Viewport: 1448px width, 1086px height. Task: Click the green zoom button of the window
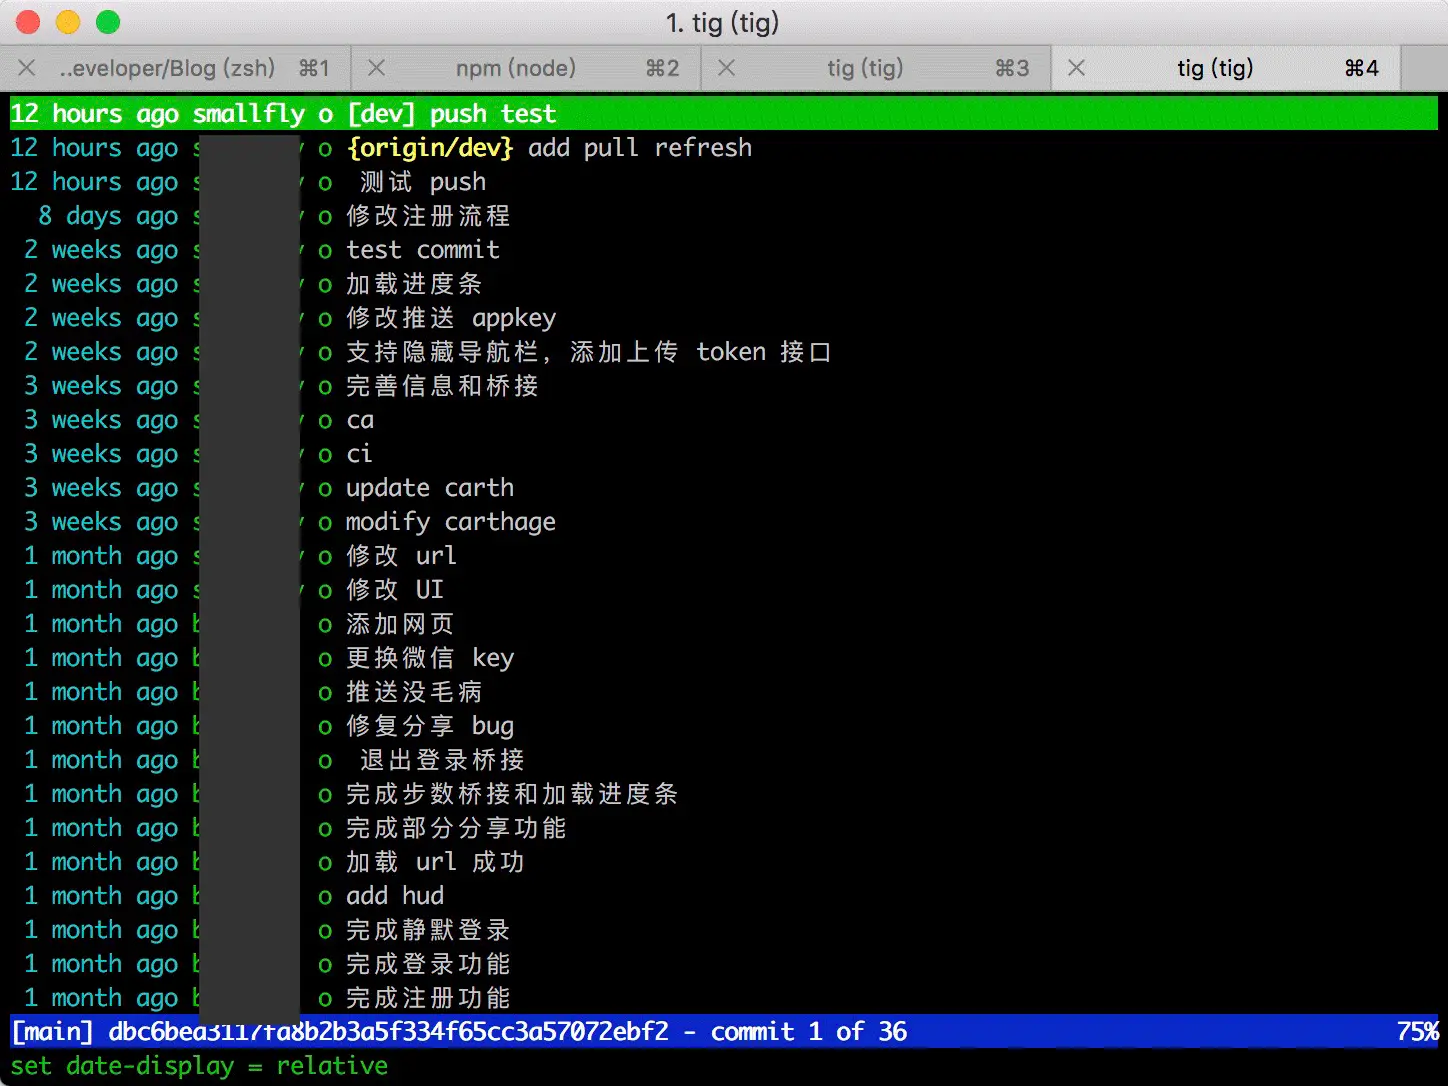(x=106, y=22)
